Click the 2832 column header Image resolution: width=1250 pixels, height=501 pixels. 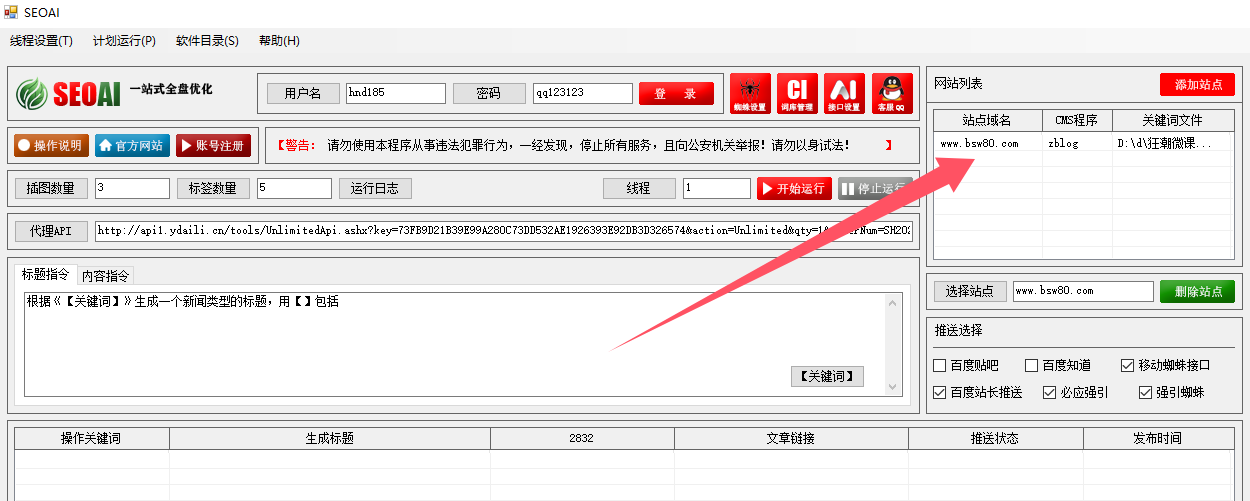tap(582, 438)
